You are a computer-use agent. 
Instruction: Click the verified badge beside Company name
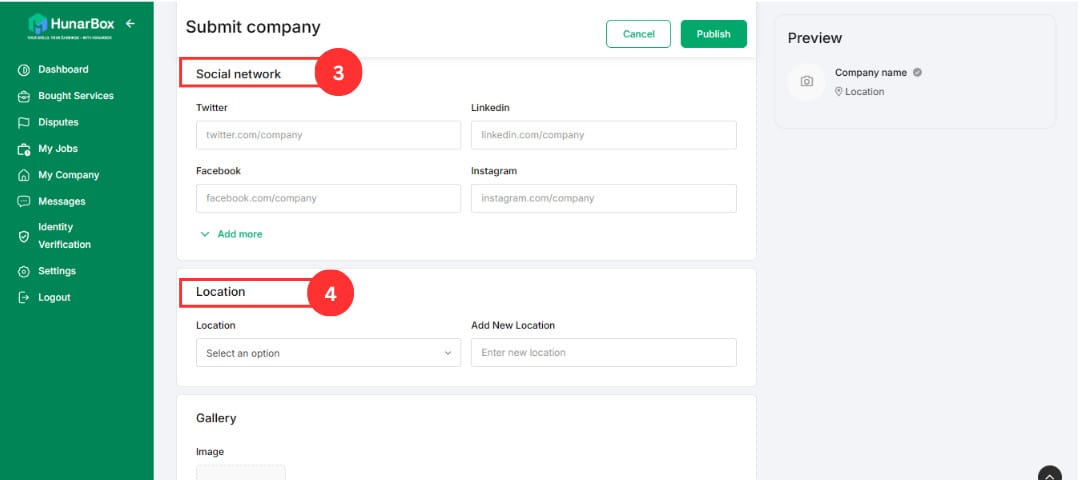(917, 72)
